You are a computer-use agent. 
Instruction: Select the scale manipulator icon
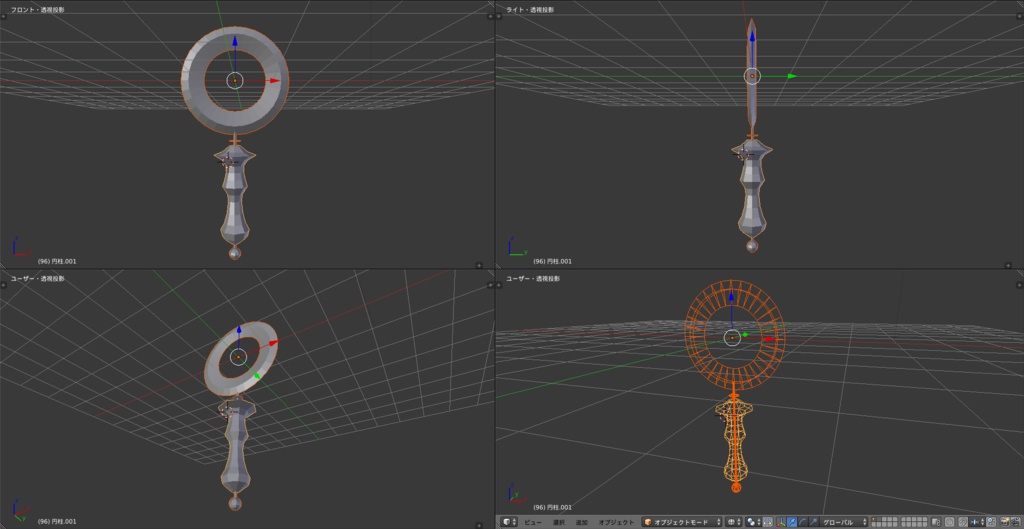tap(813, 522)
